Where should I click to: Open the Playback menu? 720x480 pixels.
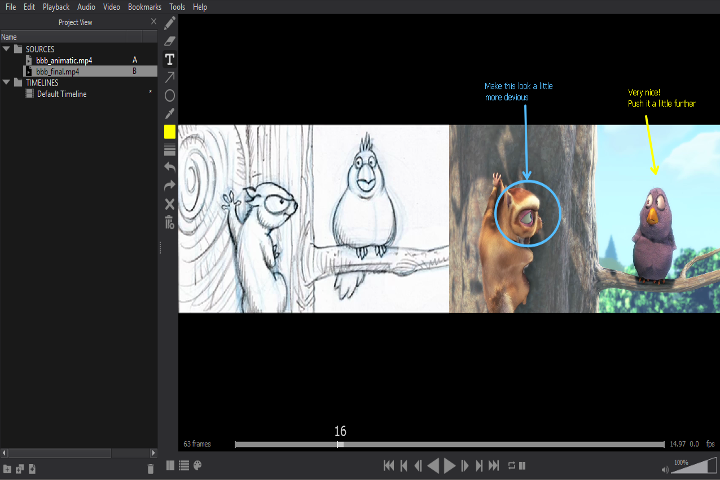(x=56, y=7)
